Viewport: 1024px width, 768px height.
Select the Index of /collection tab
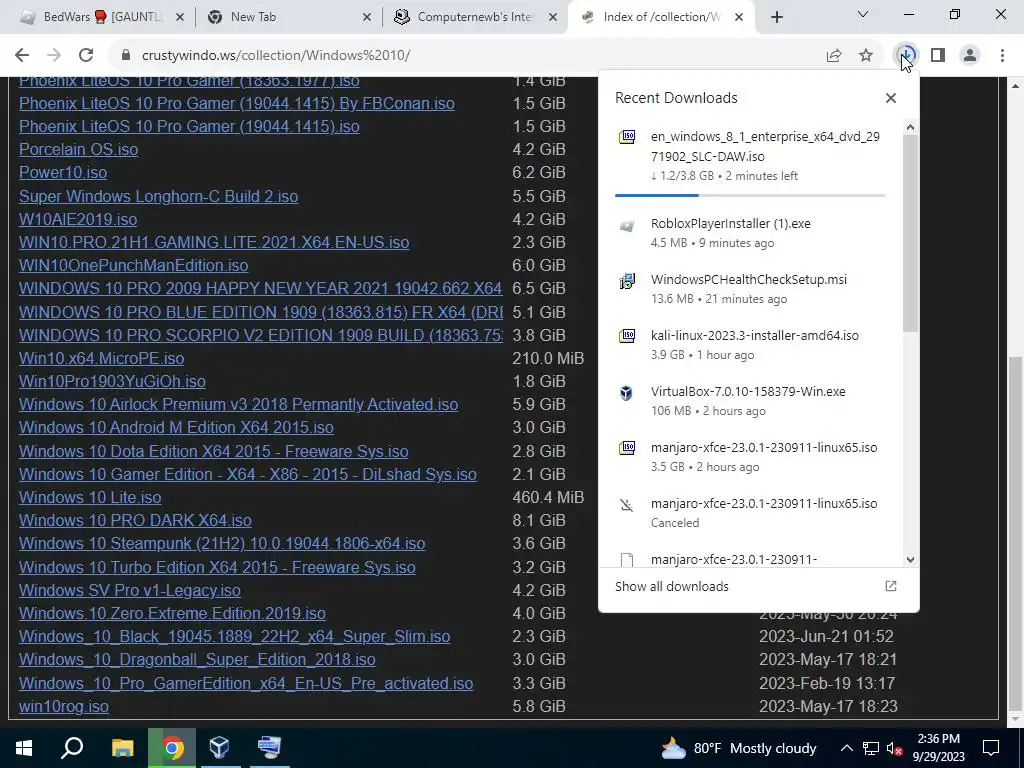[x=661, y=17]
